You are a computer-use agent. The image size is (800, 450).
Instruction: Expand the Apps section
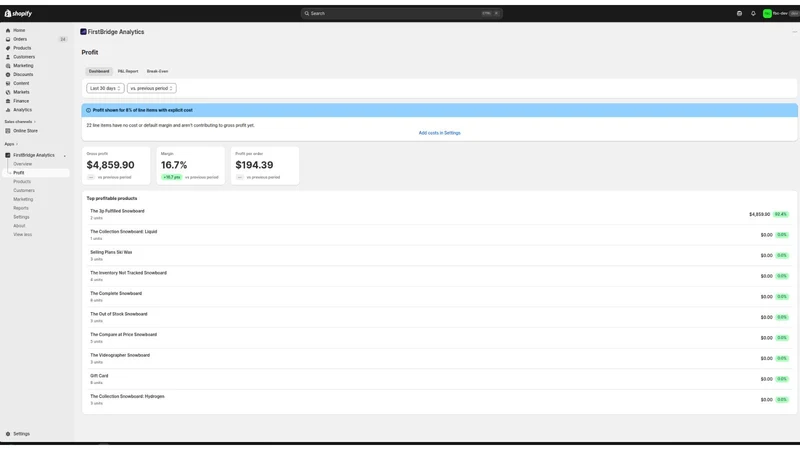(x=11, y=144)
